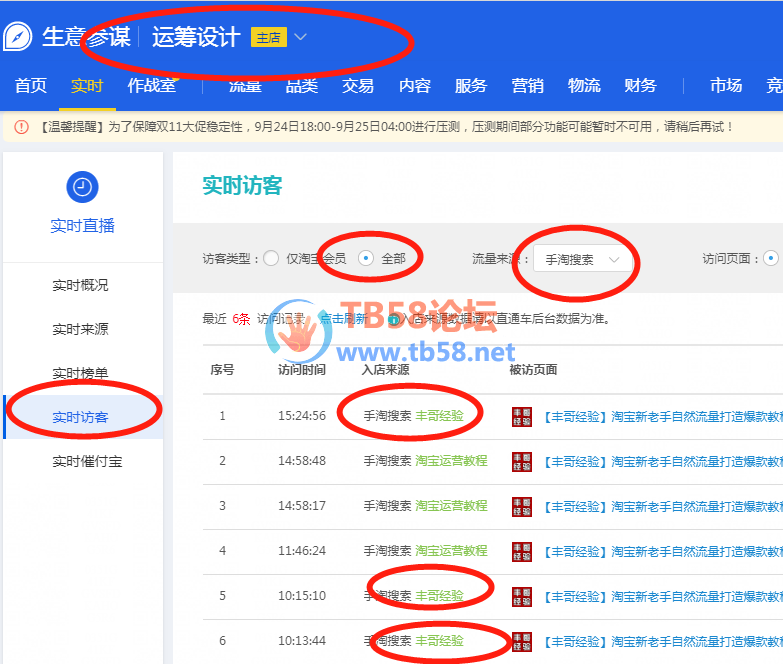Viewport: 783px width, 664px height.
Task: Switch to the 交易 navigation tab
Action: tap(358, 86)
